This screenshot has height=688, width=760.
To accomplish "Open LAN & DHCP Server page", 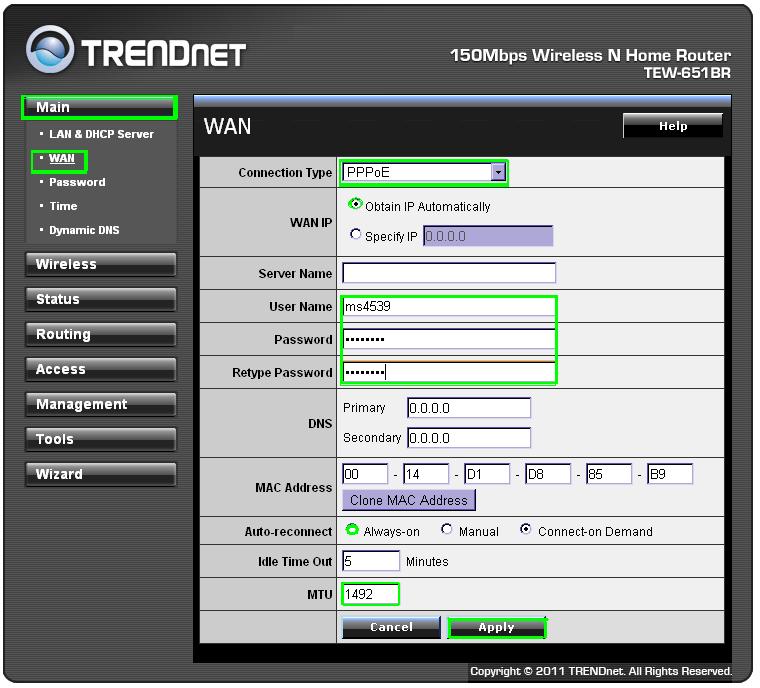I will (101, 134).
